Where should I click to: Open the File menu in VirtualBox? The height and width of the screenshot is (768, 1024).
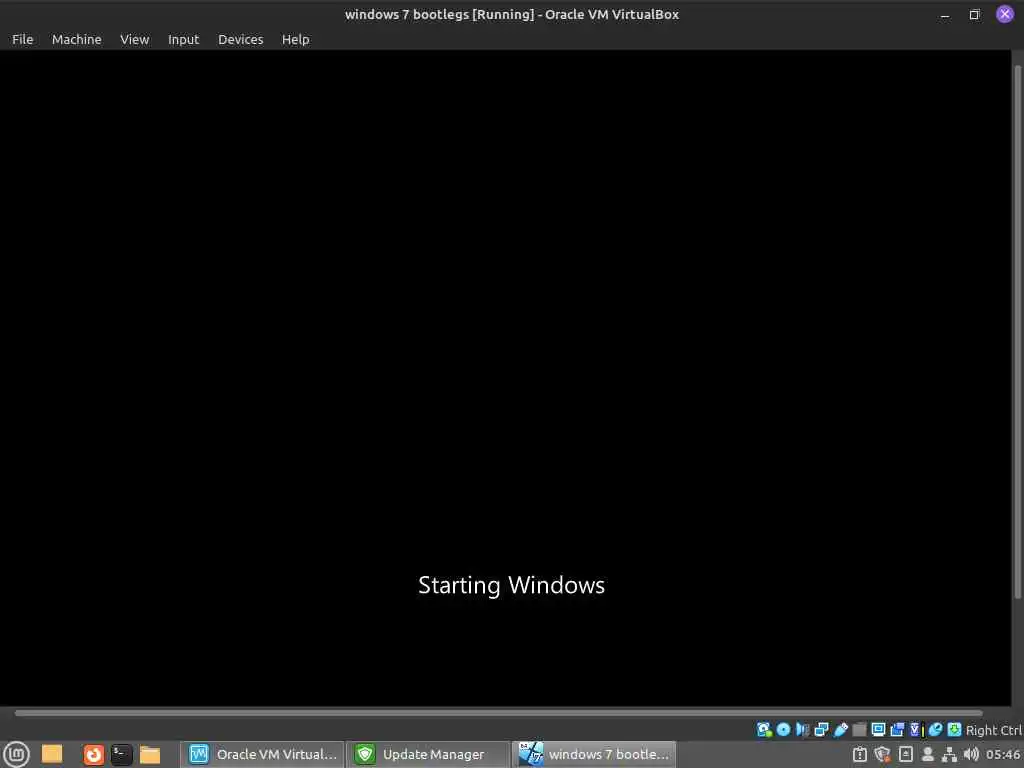click(22, 39)
